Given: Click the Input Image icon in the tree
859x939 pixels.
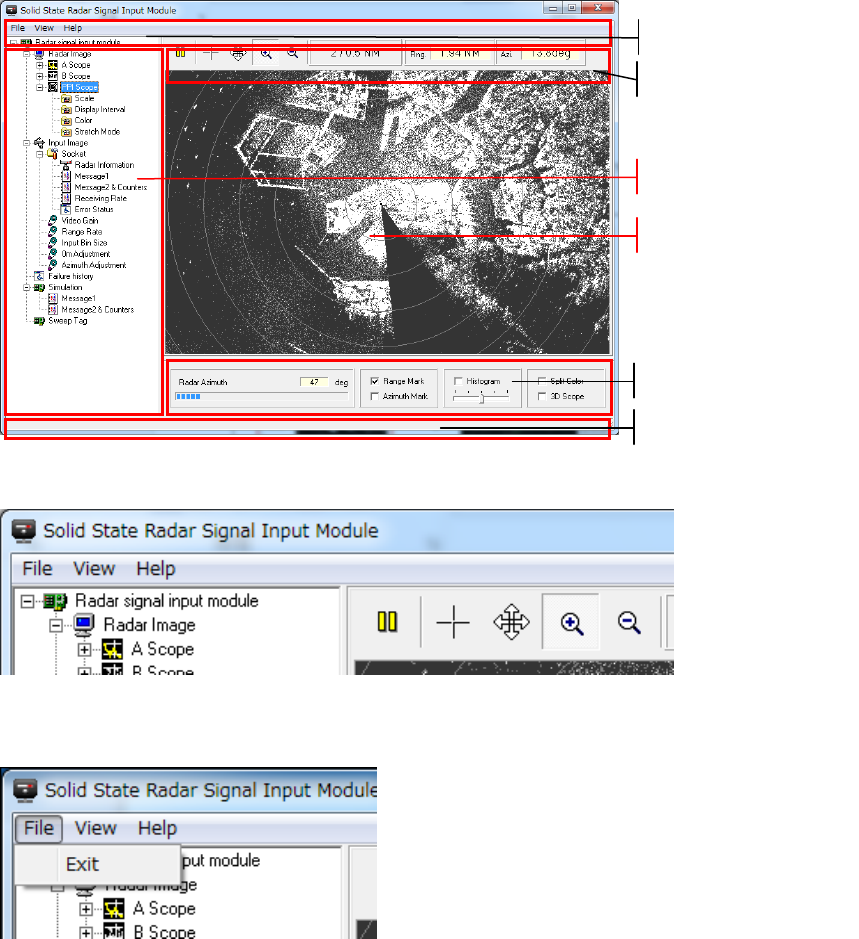Looking at the screenshot, I should point(40,143).
